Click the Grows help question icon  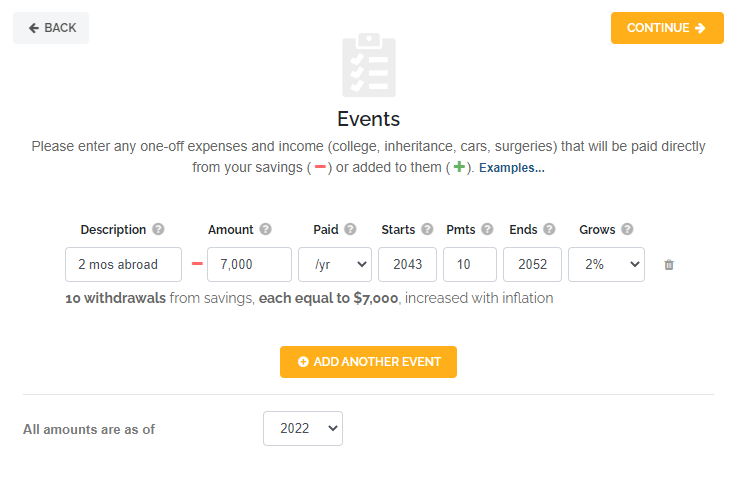(627, 229)
